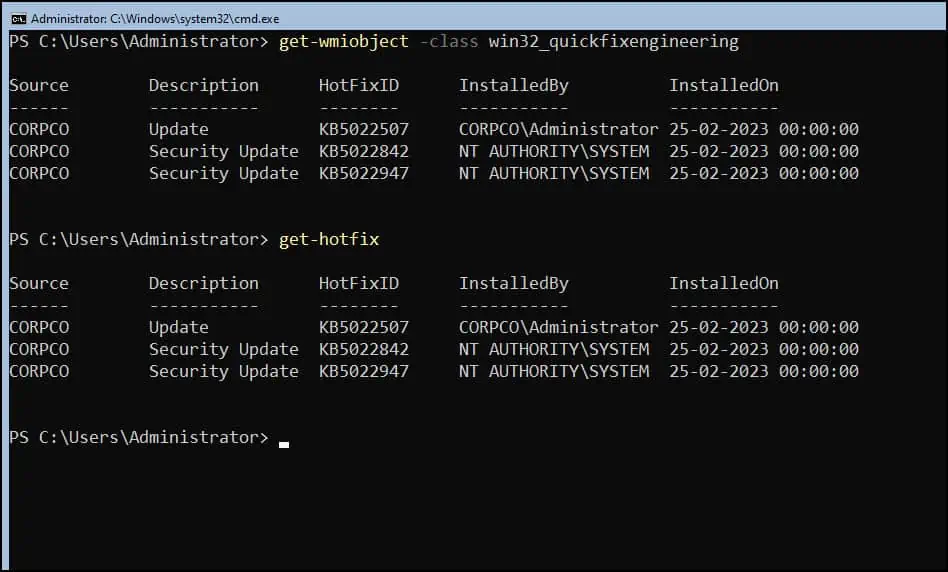Click KB5022947 in the get-wmiobject output
The image size is (948, 572).
click(364, 174)
